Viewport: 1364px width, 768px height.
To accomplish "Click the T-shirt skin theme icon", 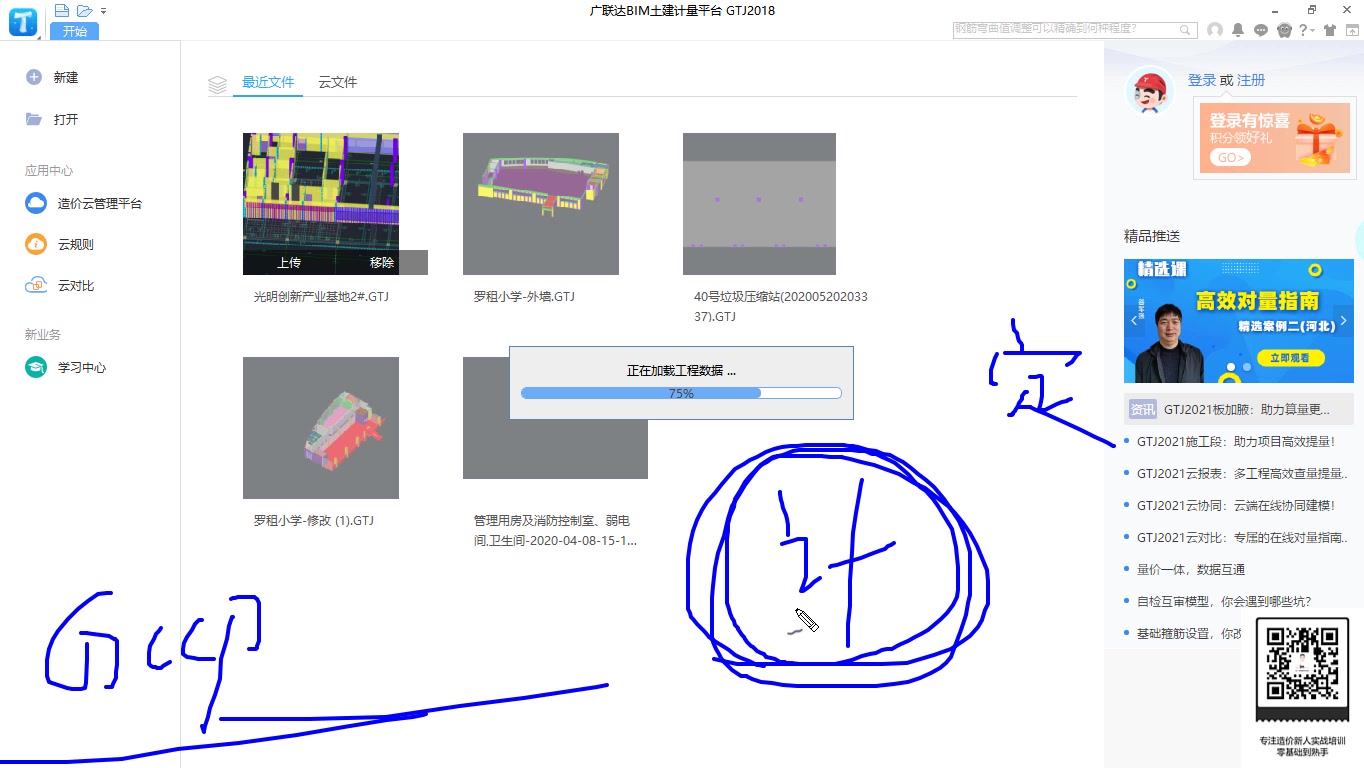I will [x=1330, y=30].
